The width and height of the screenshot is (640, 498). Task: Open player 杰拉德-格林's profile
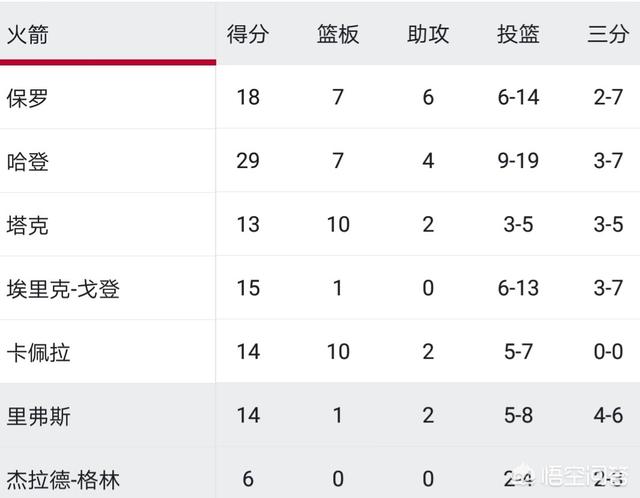click(x=63, y=480)
